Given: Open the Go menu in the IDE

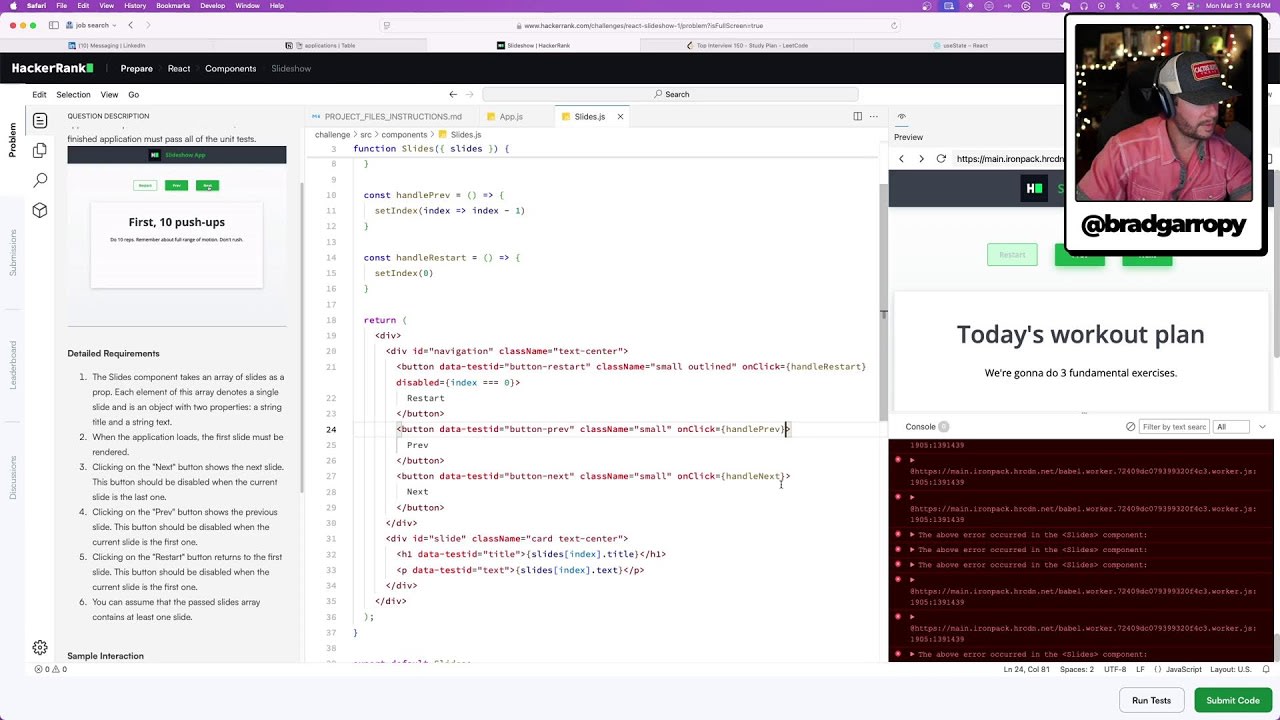Looking at the screenshot, I should [x=133, y=94].
